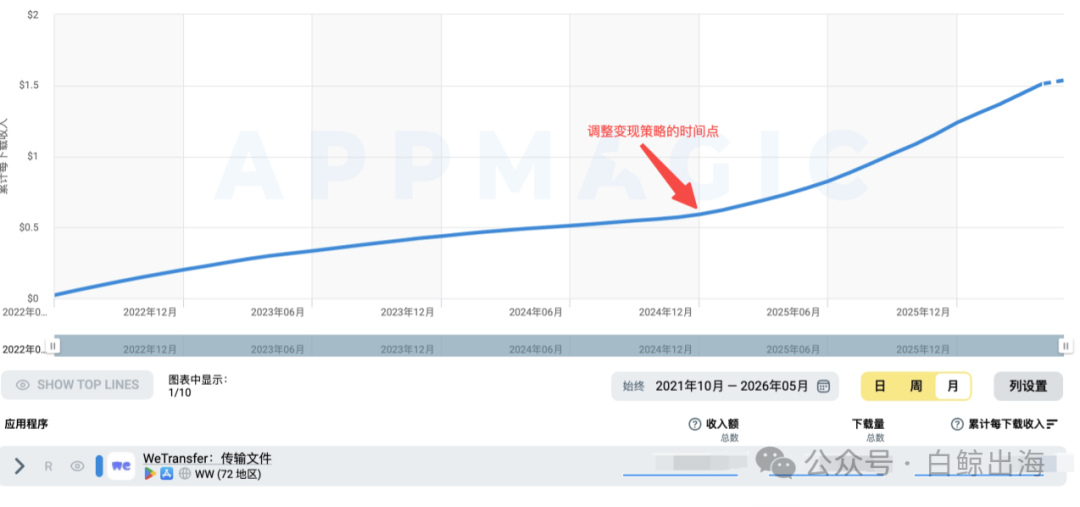Open the WeTransfer：传输文件 app link
The height and width of the screenshot is (507, 1080).
click(x=207, y=458)
